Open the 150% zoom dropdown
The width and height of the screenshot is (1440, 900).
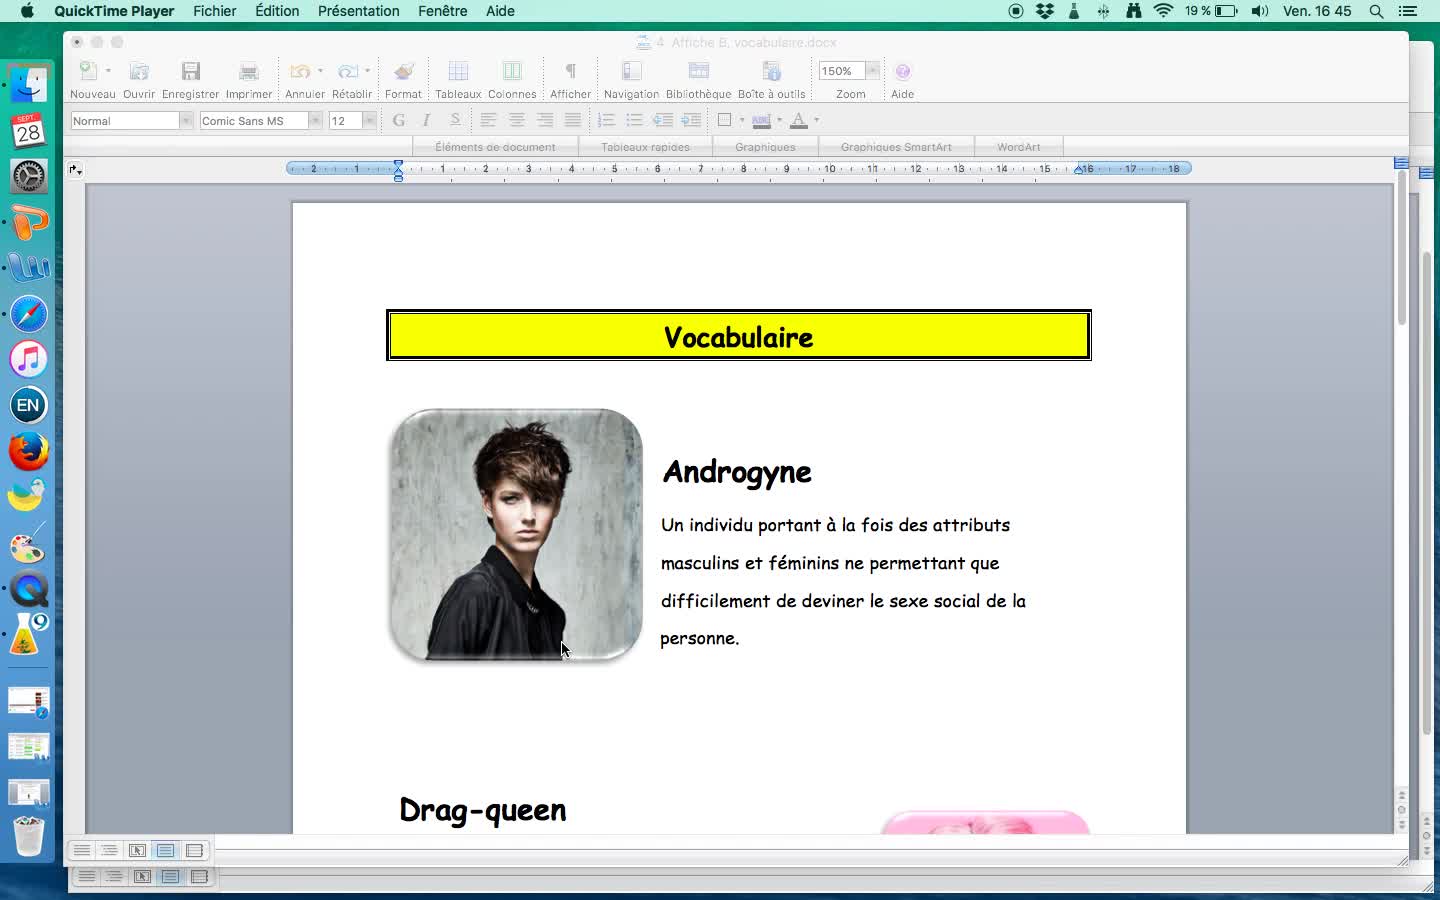coord(872,71)
